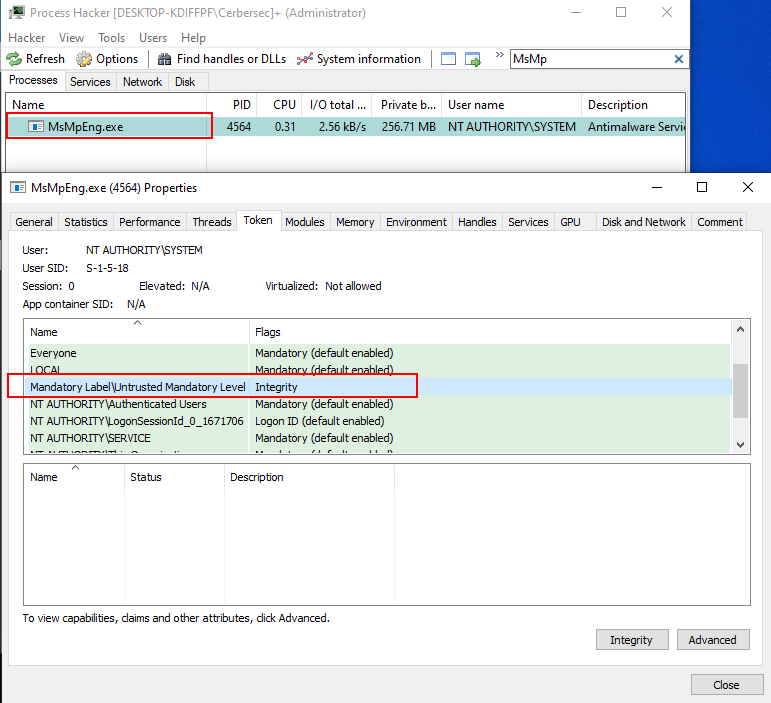This screenshot has width=771, height=703.
Task: Minimize the Process Hacker main window
Action: [x=576, y=12]
